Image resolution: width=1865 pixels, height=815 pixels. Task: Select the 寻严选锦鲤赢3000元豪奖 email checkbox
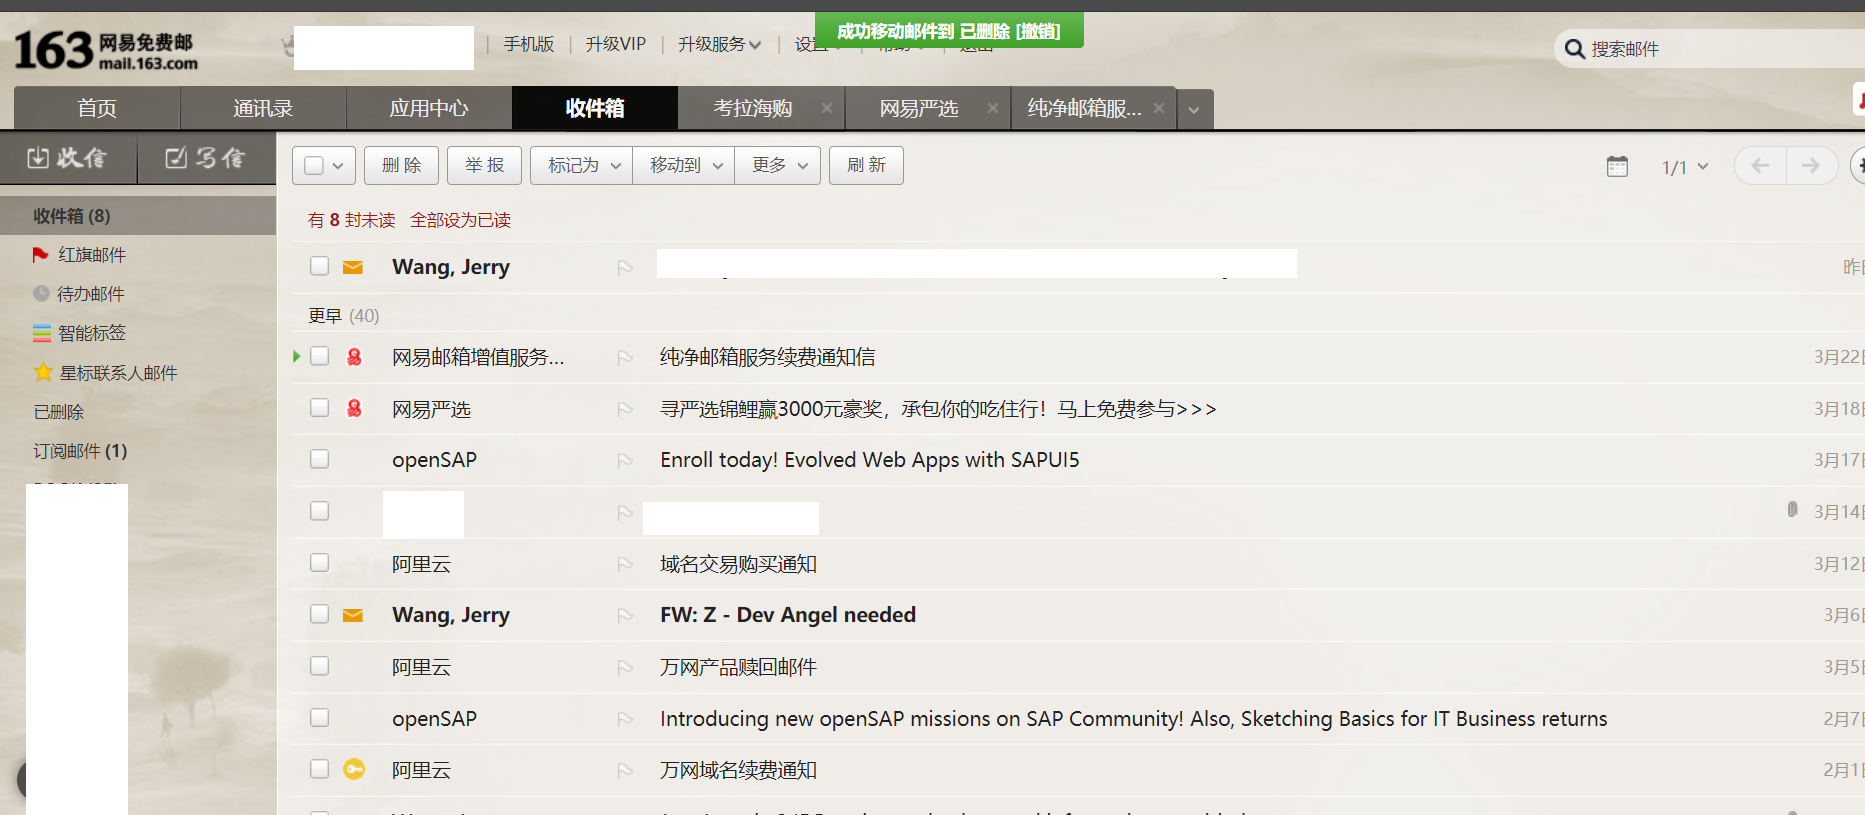click(x=319, y=408)
